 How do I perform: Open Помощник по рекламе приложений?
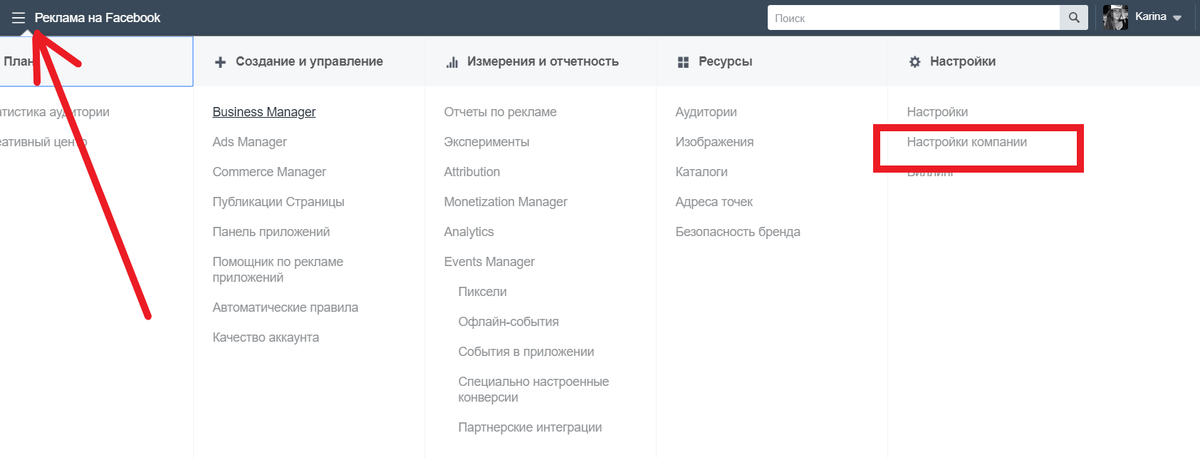pos(278,270)
